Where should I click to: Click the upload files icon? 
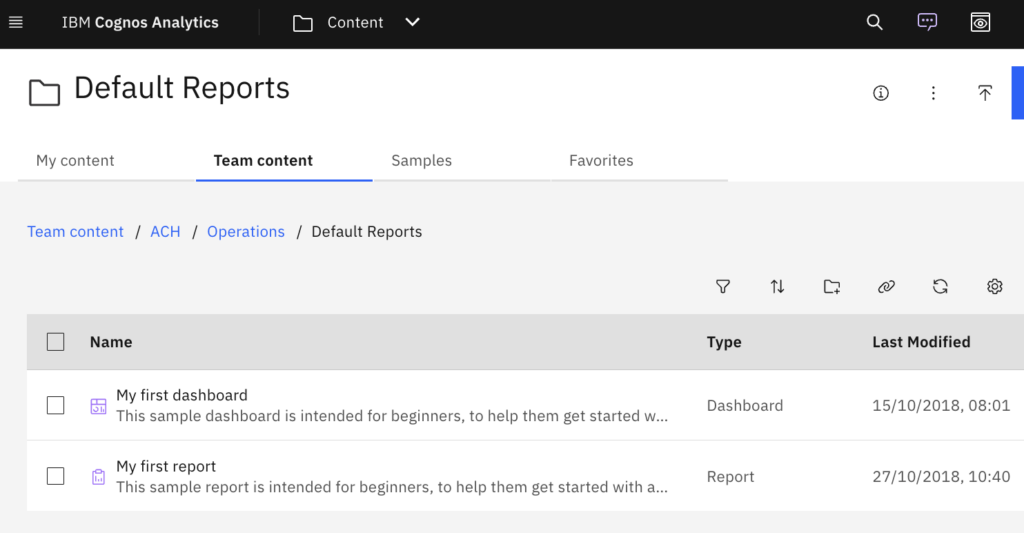985,93
